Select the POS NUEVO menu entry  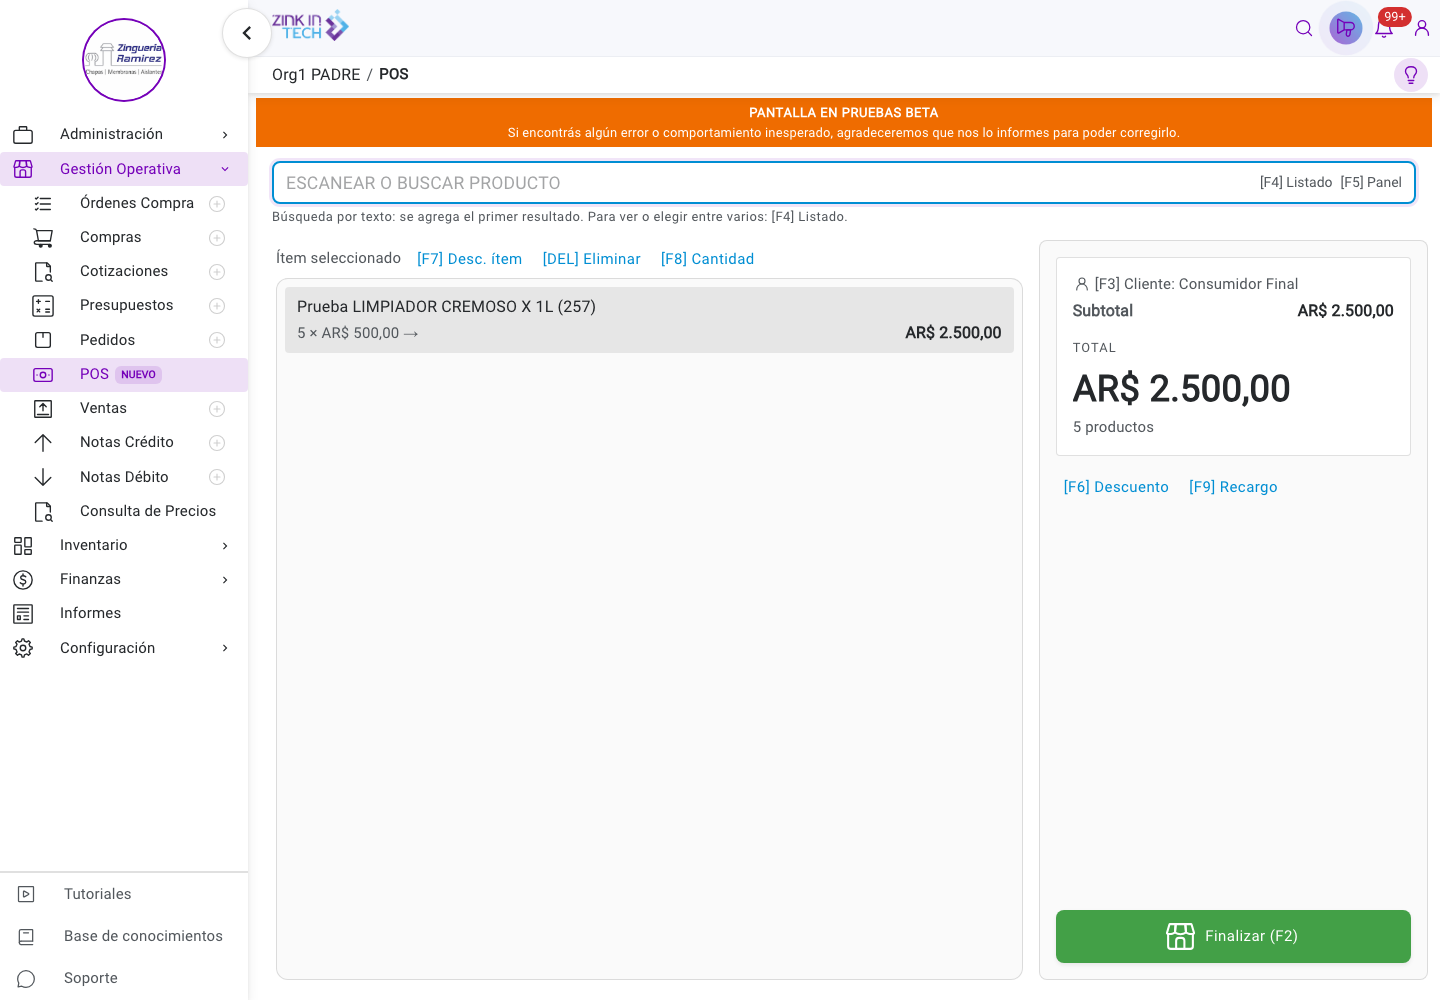tap(124, 374)
